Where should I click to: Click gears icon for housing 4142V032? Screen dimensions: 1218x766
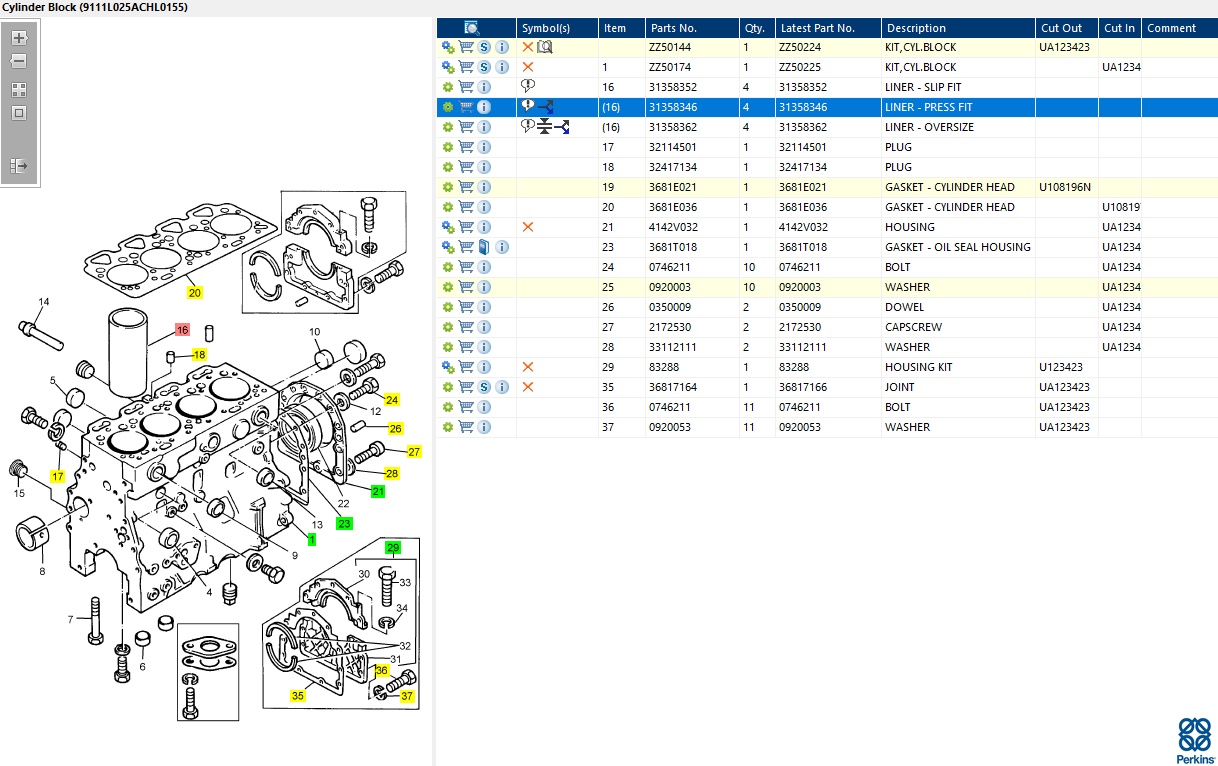[x=448, y=227]
